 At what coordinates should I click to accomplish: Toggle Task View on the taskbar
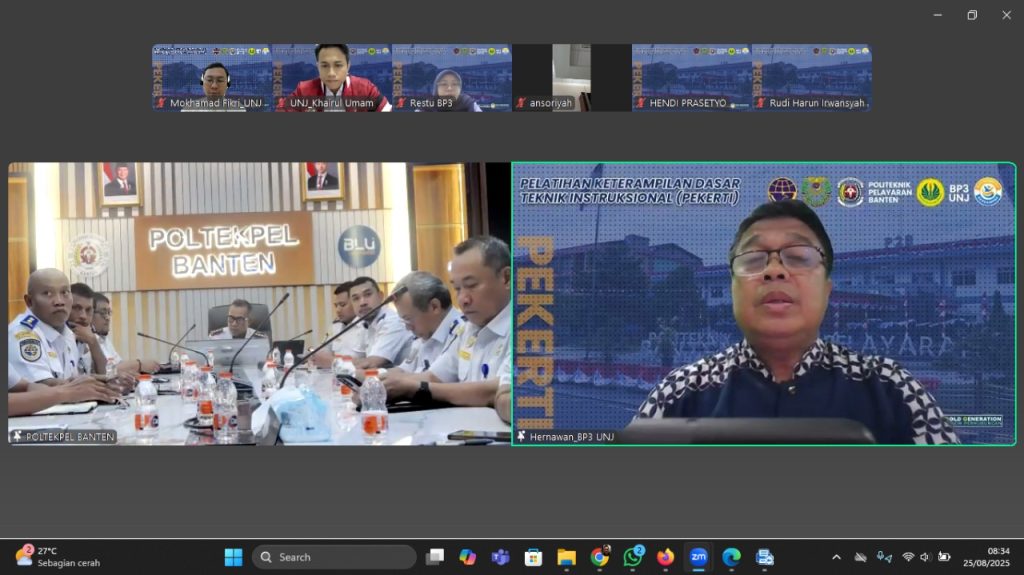(435, 557)
